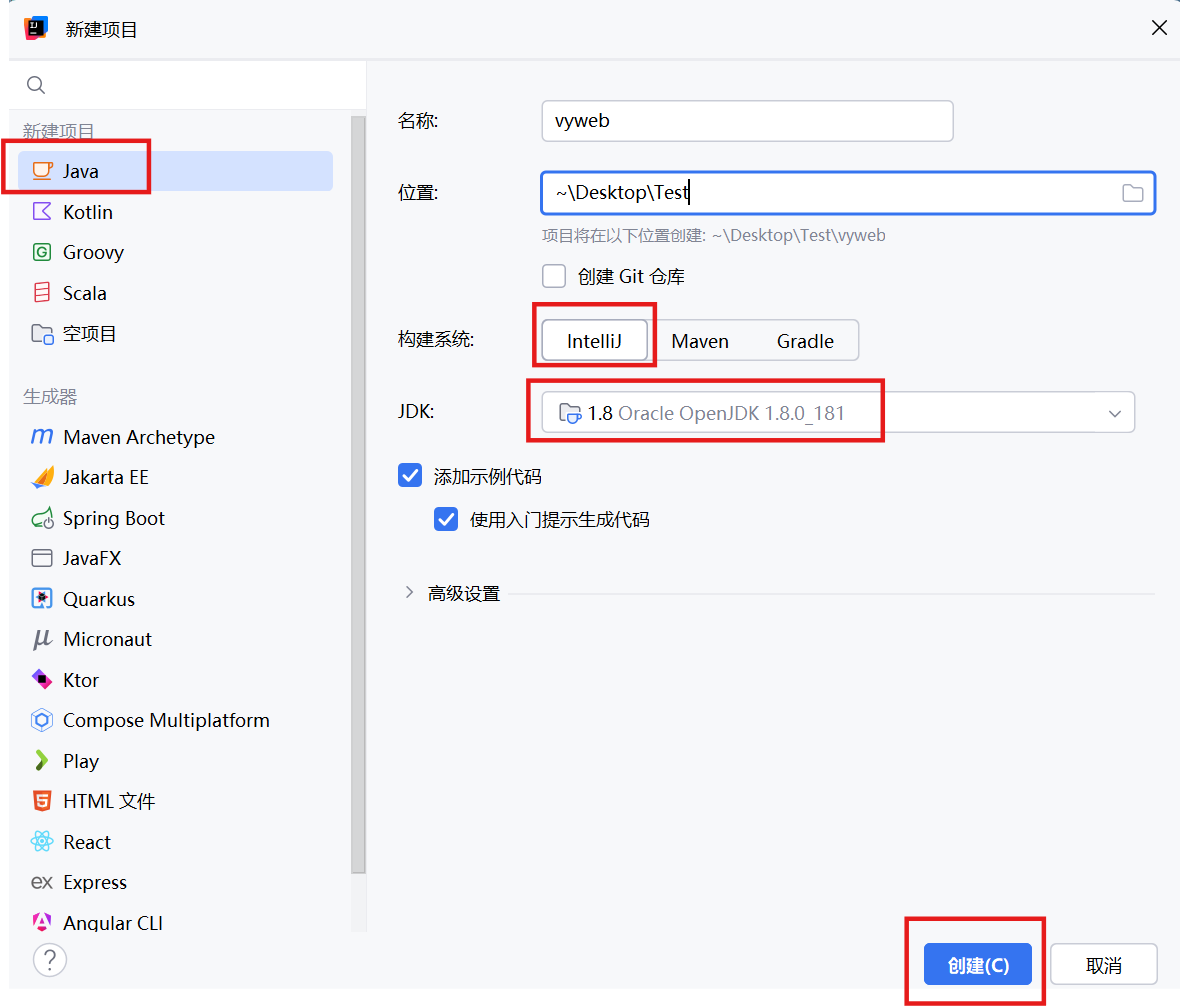Select Spring Boot generator text

[114, 519]
